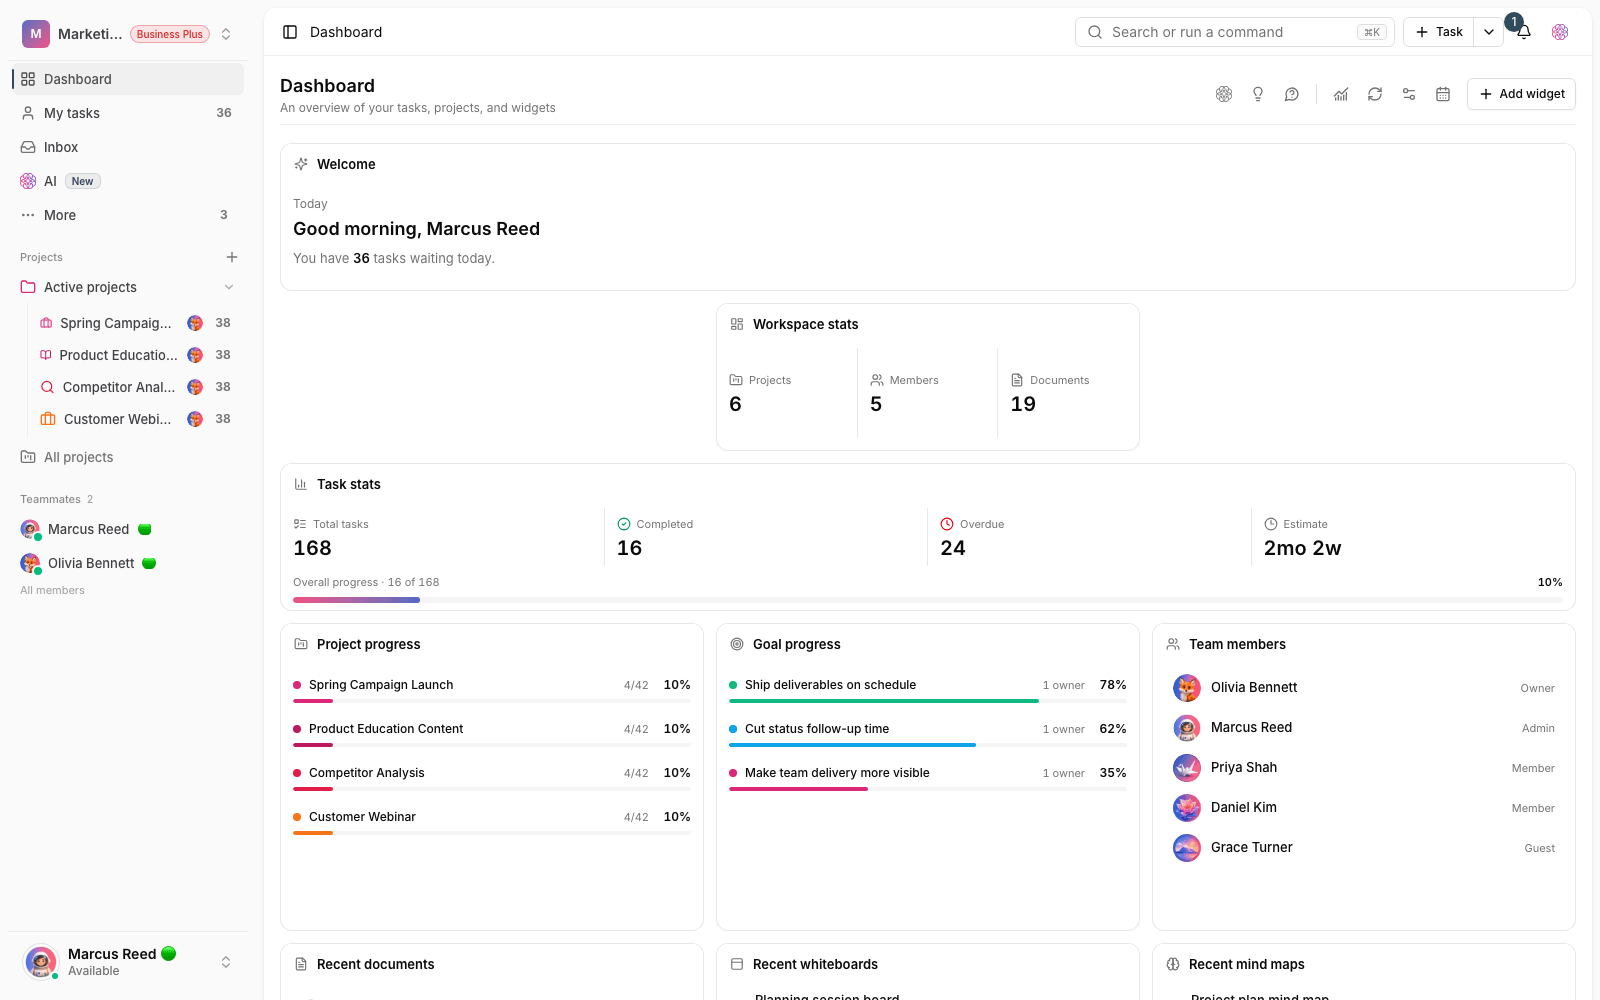Image resolution: width=1600 pixels, height=1000 pixels.
Task: Open the AI section in the sidebar
Action: [x=128, y=181]
